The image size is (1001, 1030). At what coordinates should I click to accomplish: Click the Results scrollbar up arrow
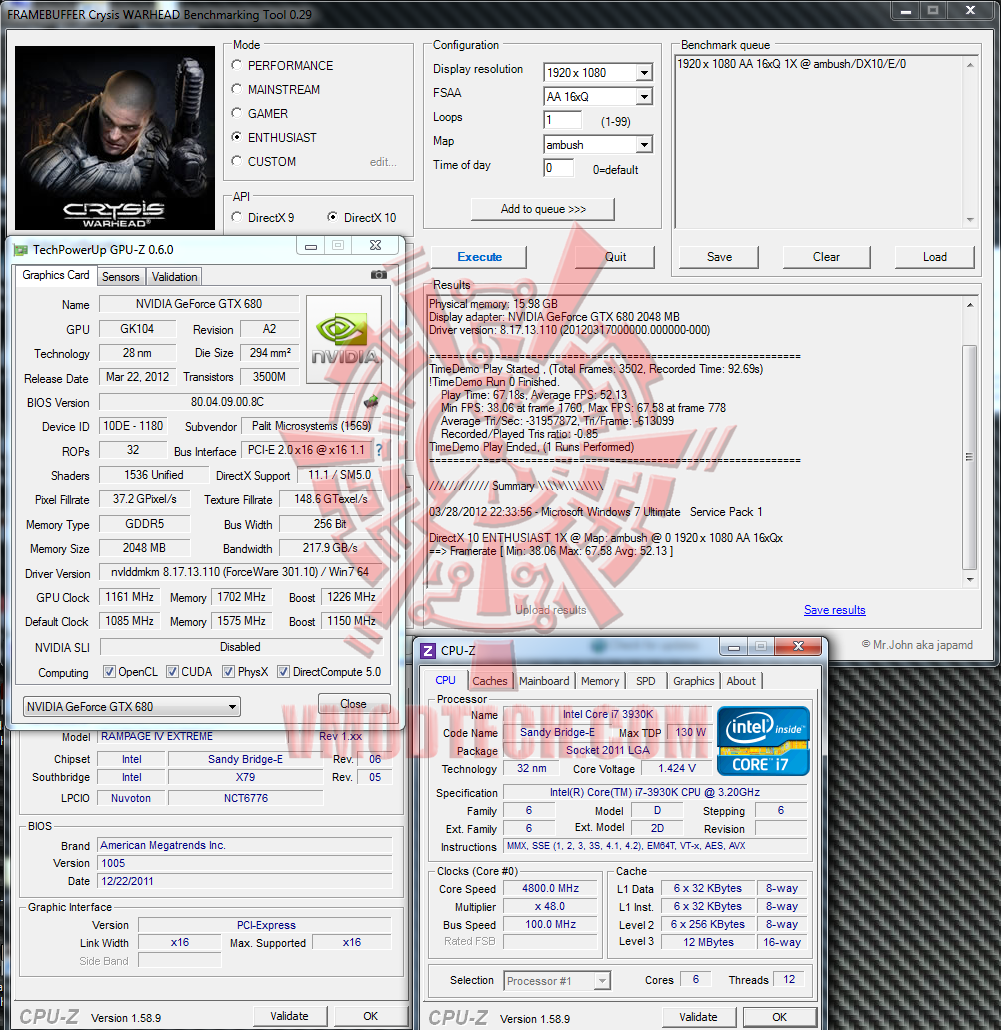(969, 305)
